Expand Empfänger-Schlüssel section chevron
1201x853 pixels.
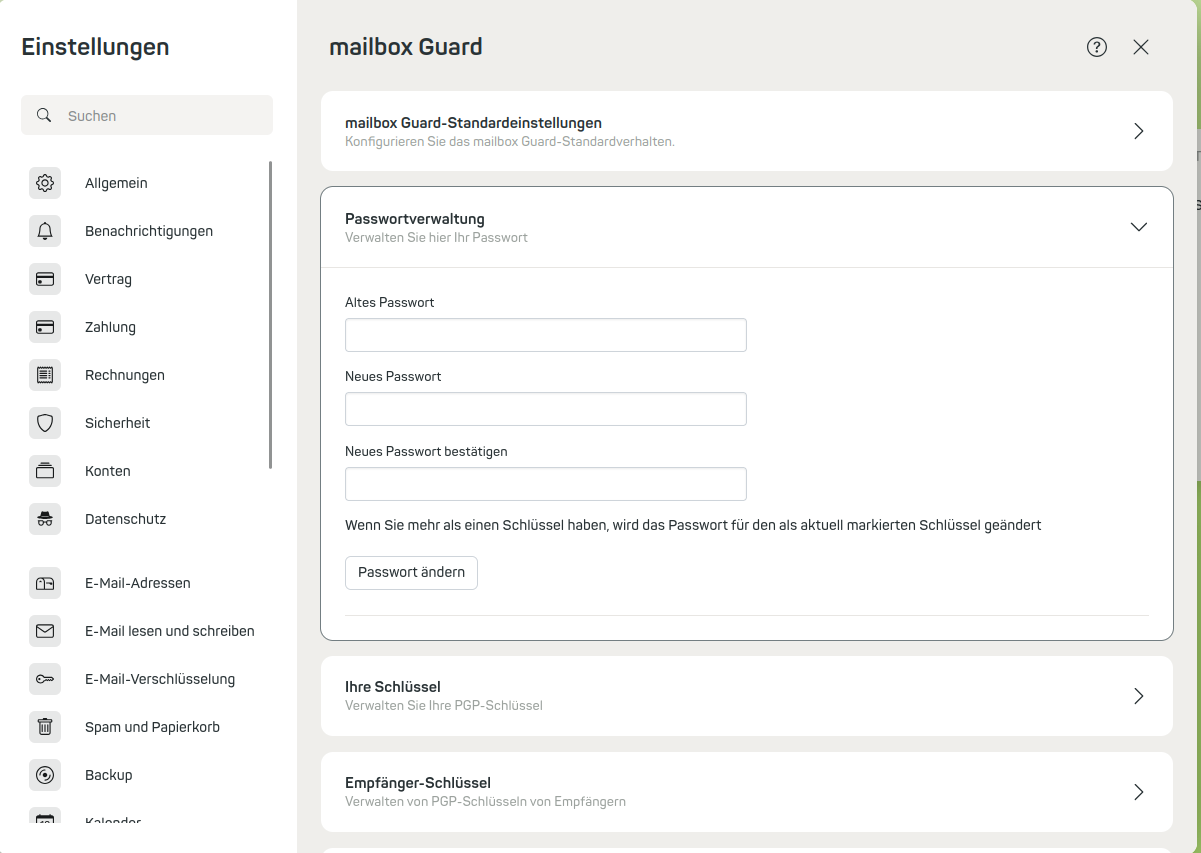click(1138, 792)
